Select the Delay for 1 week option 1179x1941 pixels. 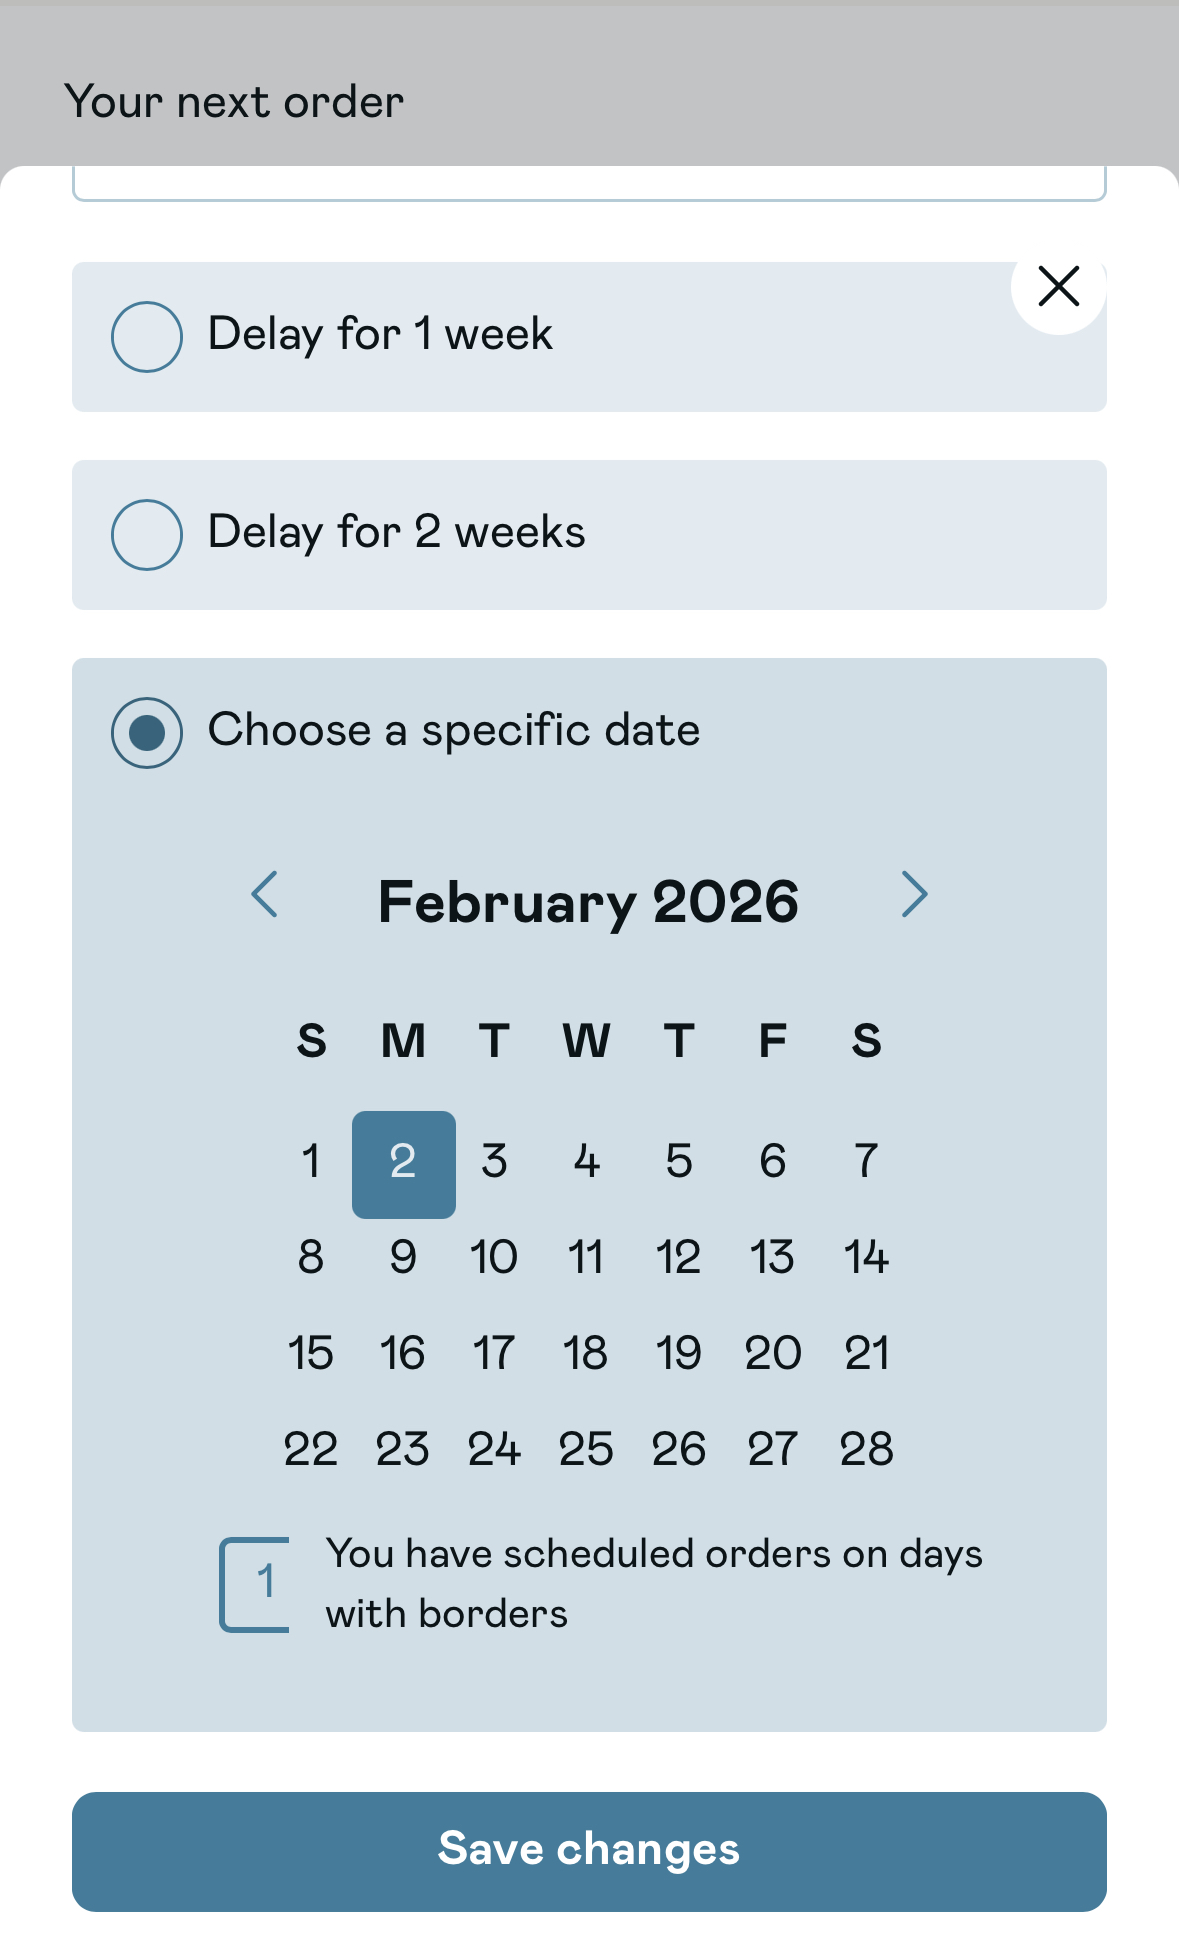(x=147, y=337)
